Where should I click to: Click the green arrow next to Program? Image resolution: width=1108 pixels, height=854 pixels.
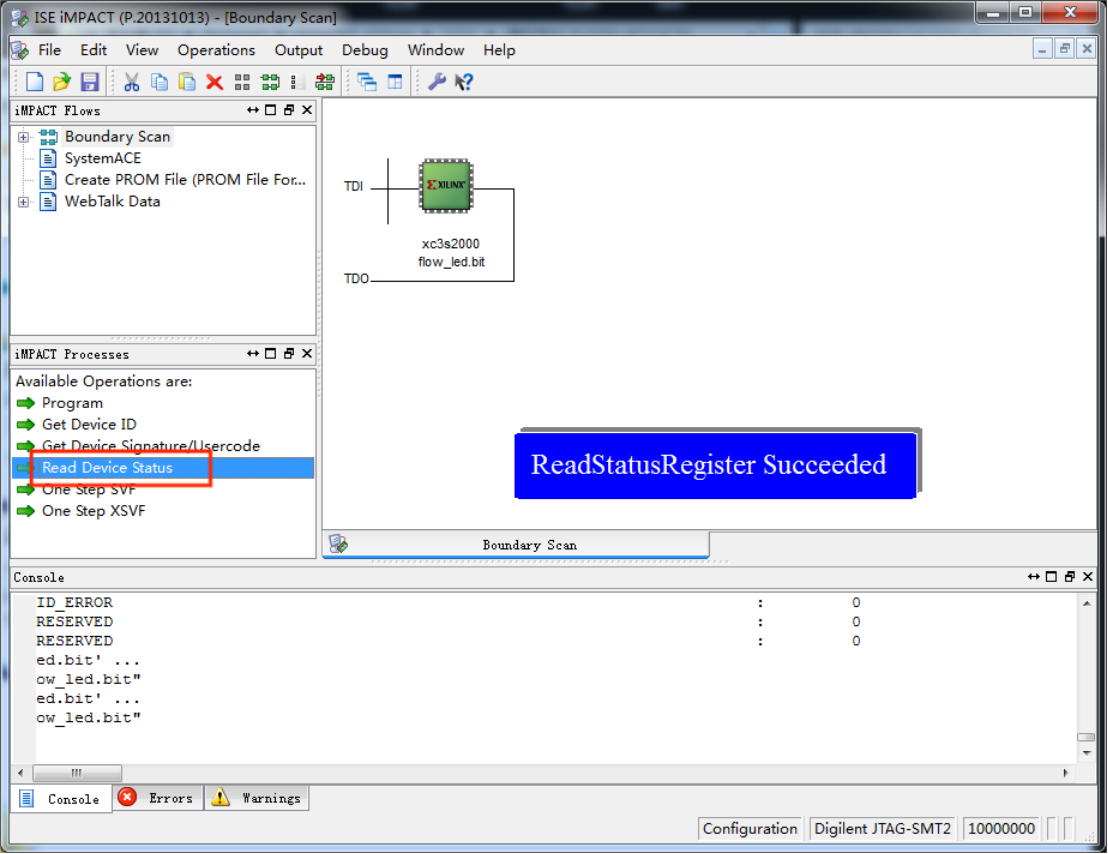[x=25, y=403]
